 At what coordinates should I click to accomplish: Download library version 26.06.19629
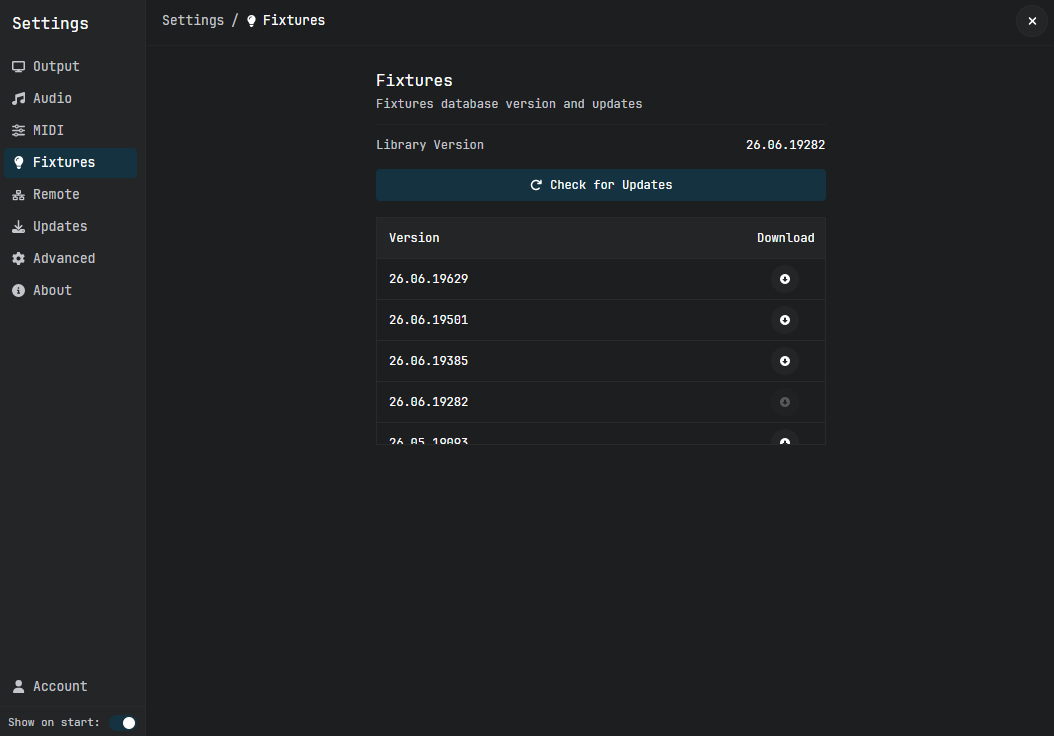[x=784, y=279]
